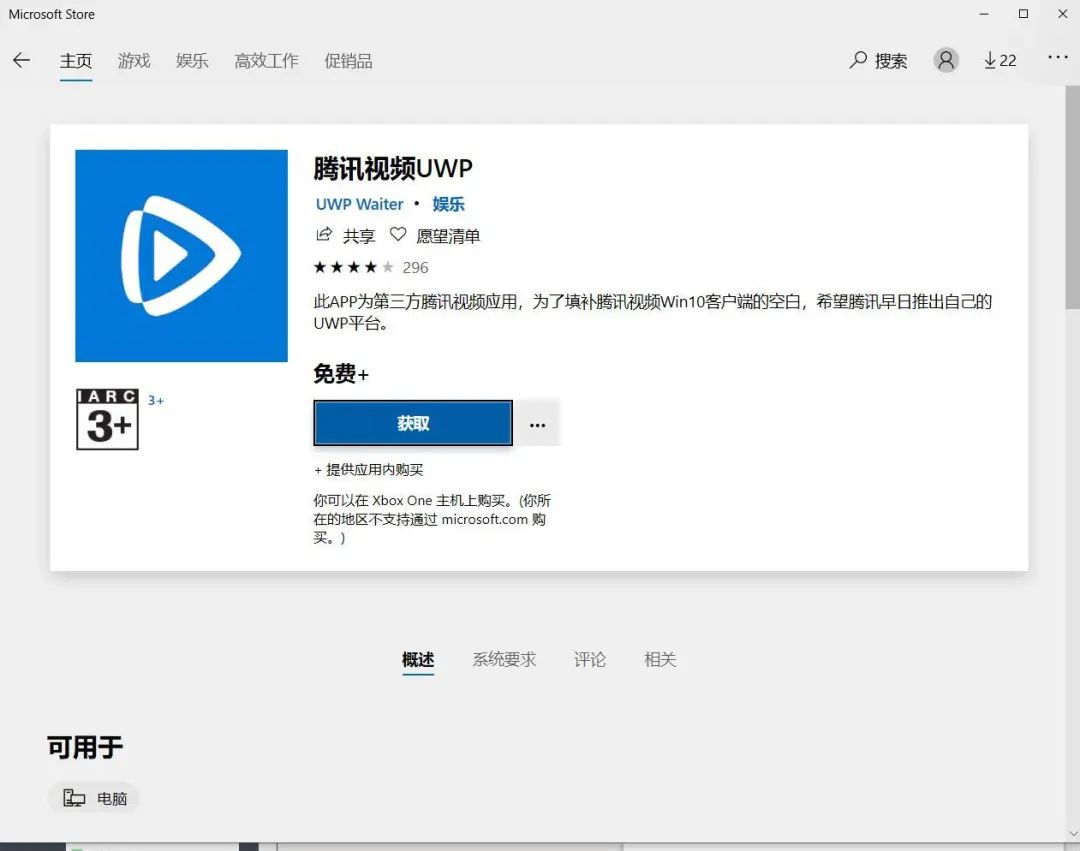Click the back navigation arrow
This screenshot has height=851, width=1080.
[x=21, y=60]
